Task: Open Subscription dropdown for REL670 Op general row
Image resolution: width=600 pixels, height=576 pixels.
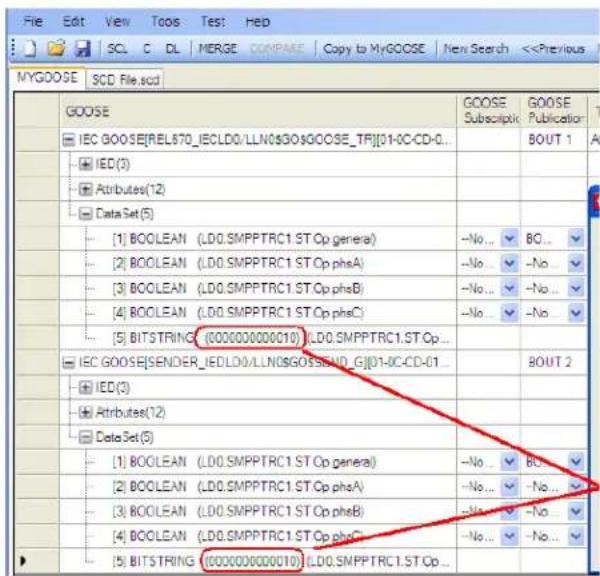Action: (509, 239)
